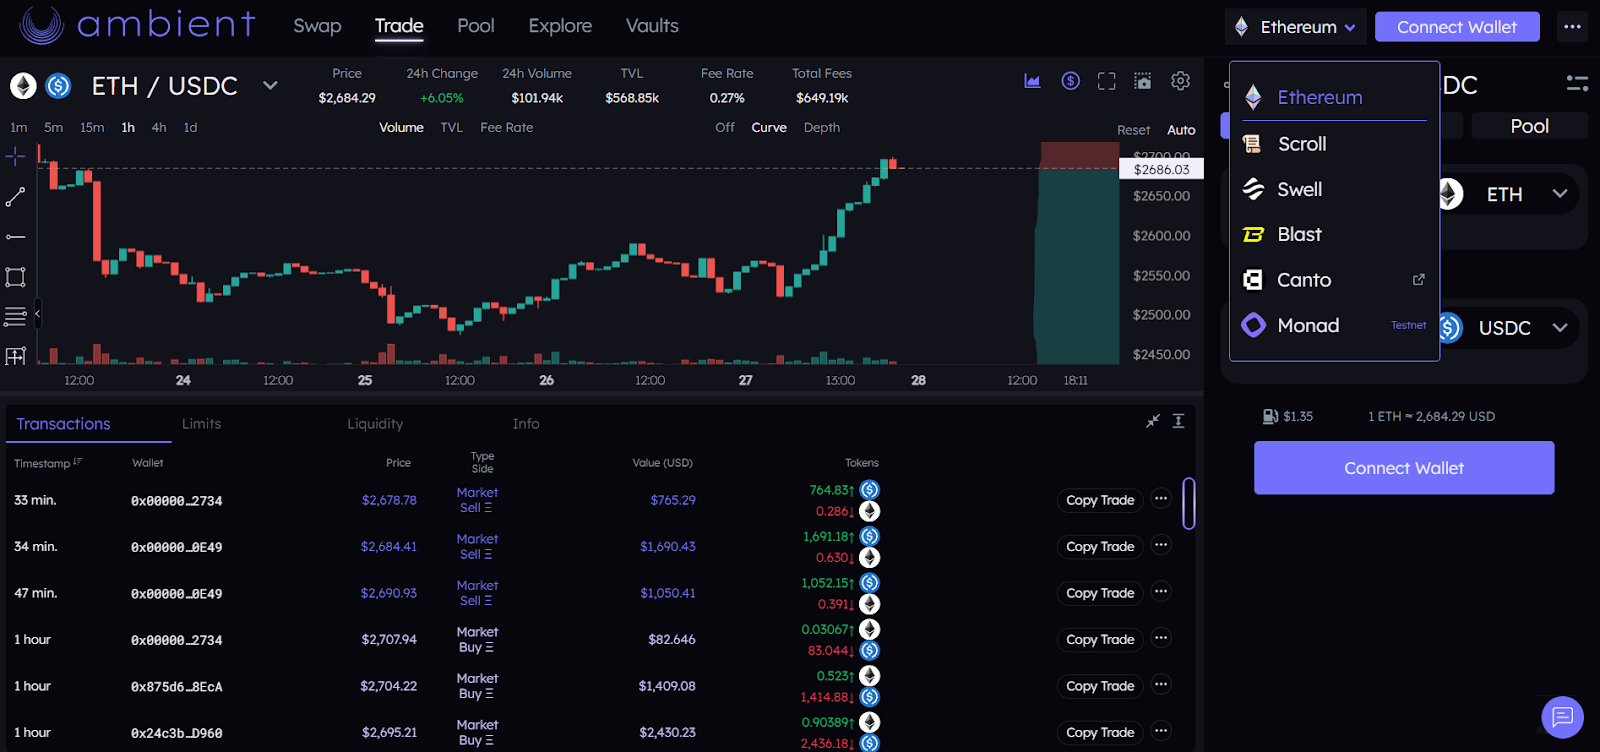
Task: Set the 1m candle interval
Action: (19, 127)
